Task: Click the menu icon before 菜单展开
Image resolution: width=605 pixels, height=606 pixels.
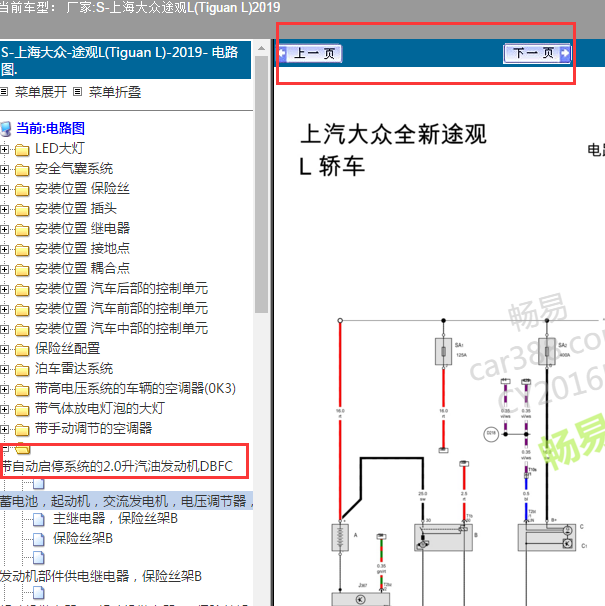Action: pyautogui.click(x=4, y=92)
